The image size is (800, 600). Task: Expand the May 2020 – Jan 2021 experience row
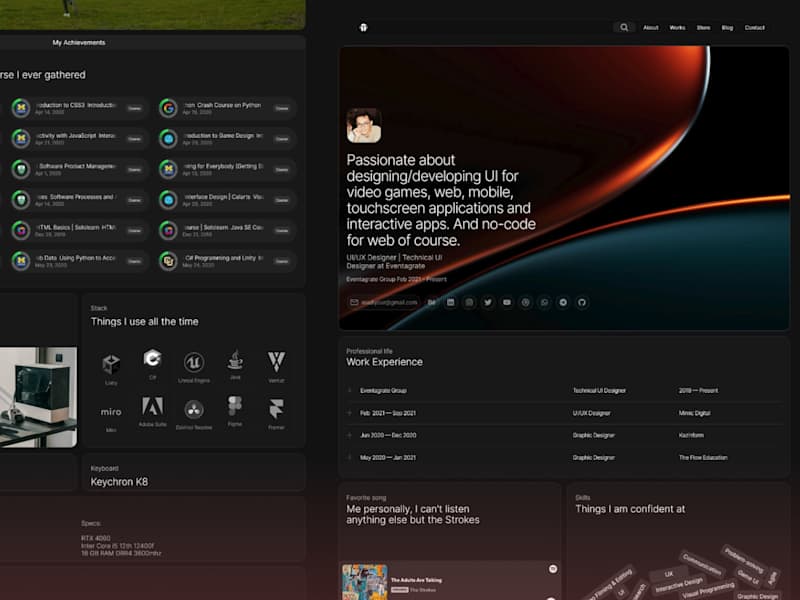pyautogui.click(x=565, y=458)
